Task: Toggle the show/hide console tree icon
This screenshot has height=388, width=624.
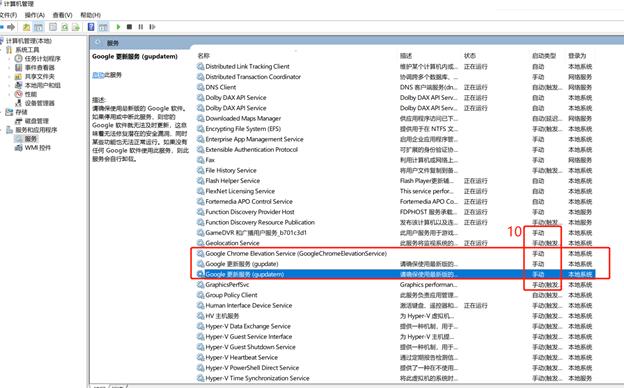Action: 39,27
